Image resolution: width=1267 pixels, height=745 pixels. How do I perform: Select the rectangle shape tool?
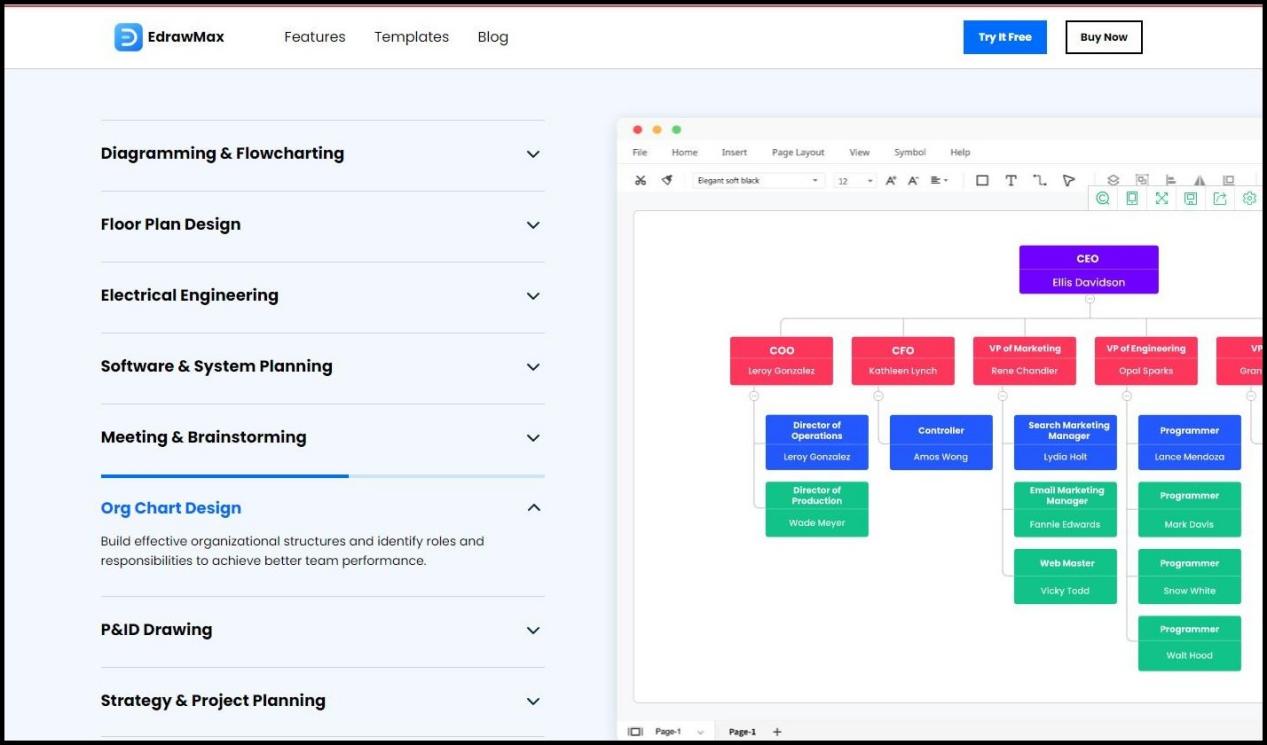click(982, 181)
